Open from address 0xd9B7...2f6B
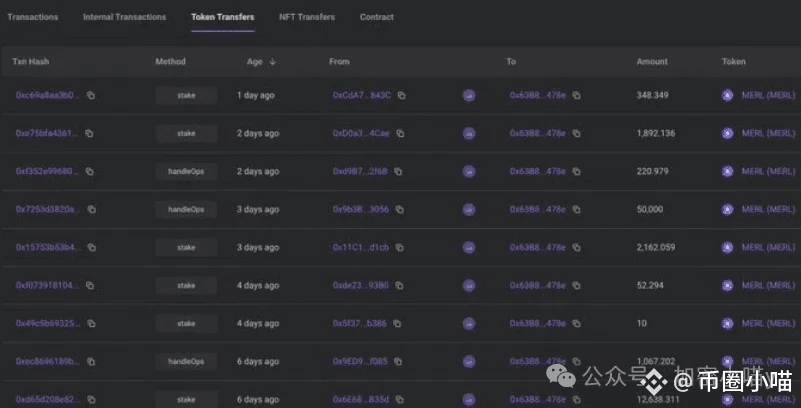 [360, 172]
